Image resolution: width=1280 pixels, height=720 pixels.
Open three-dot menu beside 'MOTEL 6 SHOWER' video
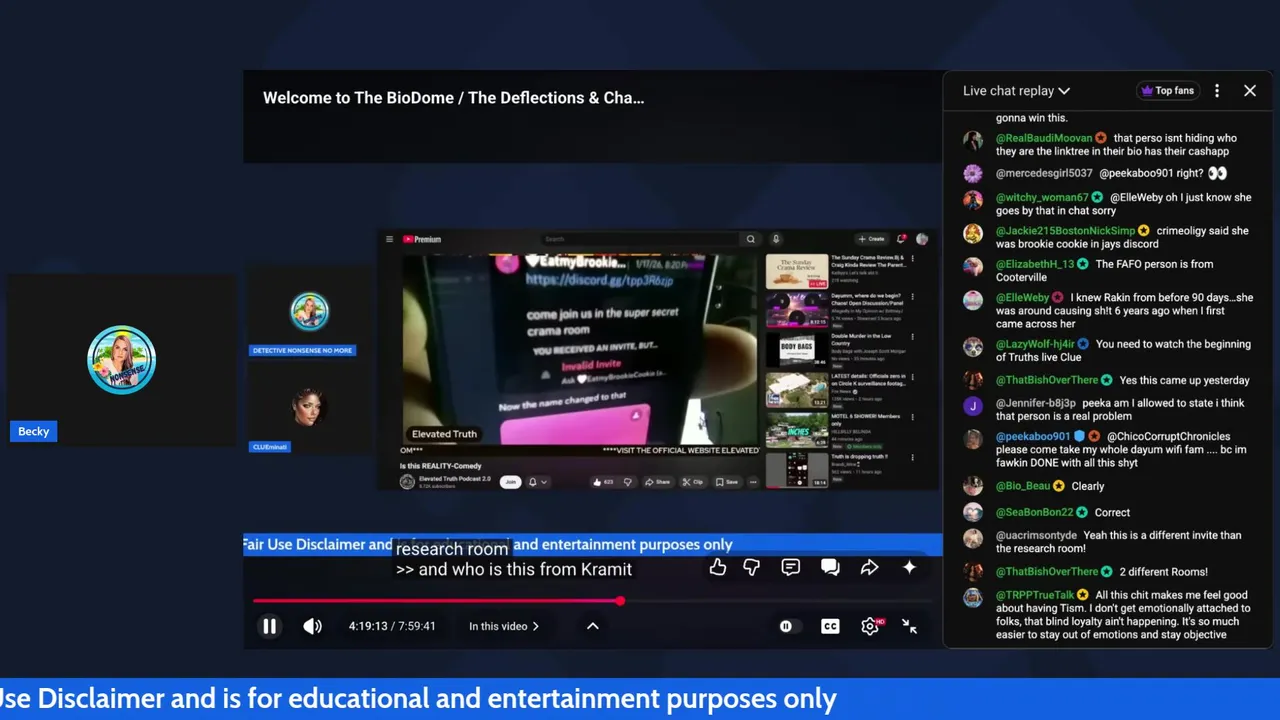[913, 418]
